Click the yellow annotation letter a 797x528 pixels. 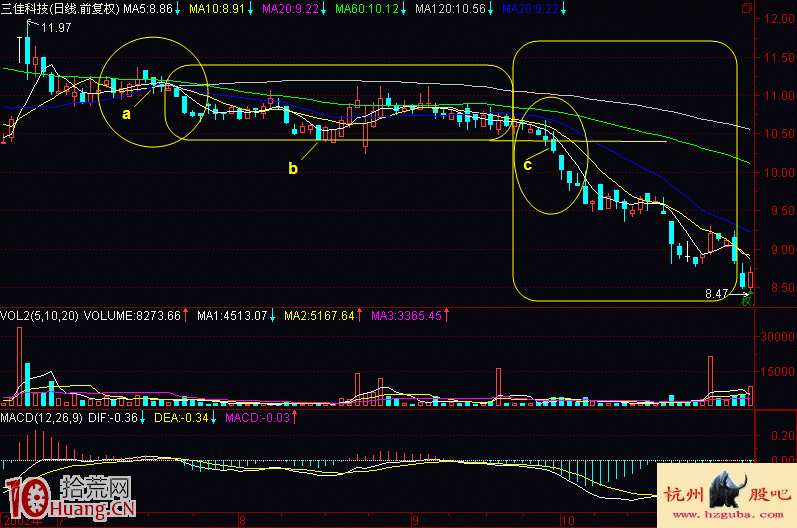tap(126, 114)
